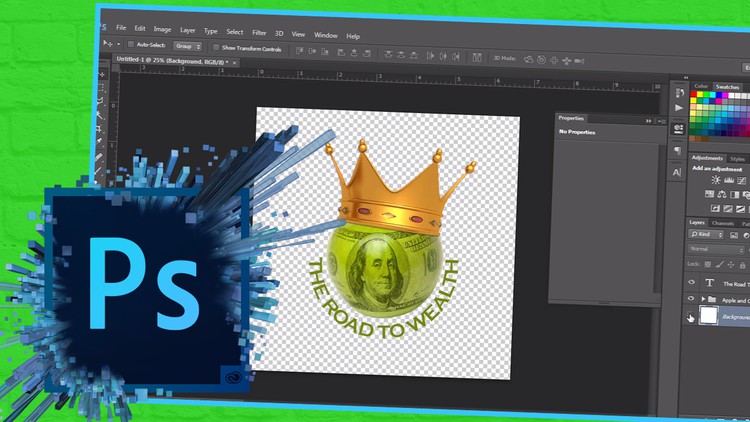Open the Actions panel play icon
The image size is (750, 422).
tap(679, 108)
